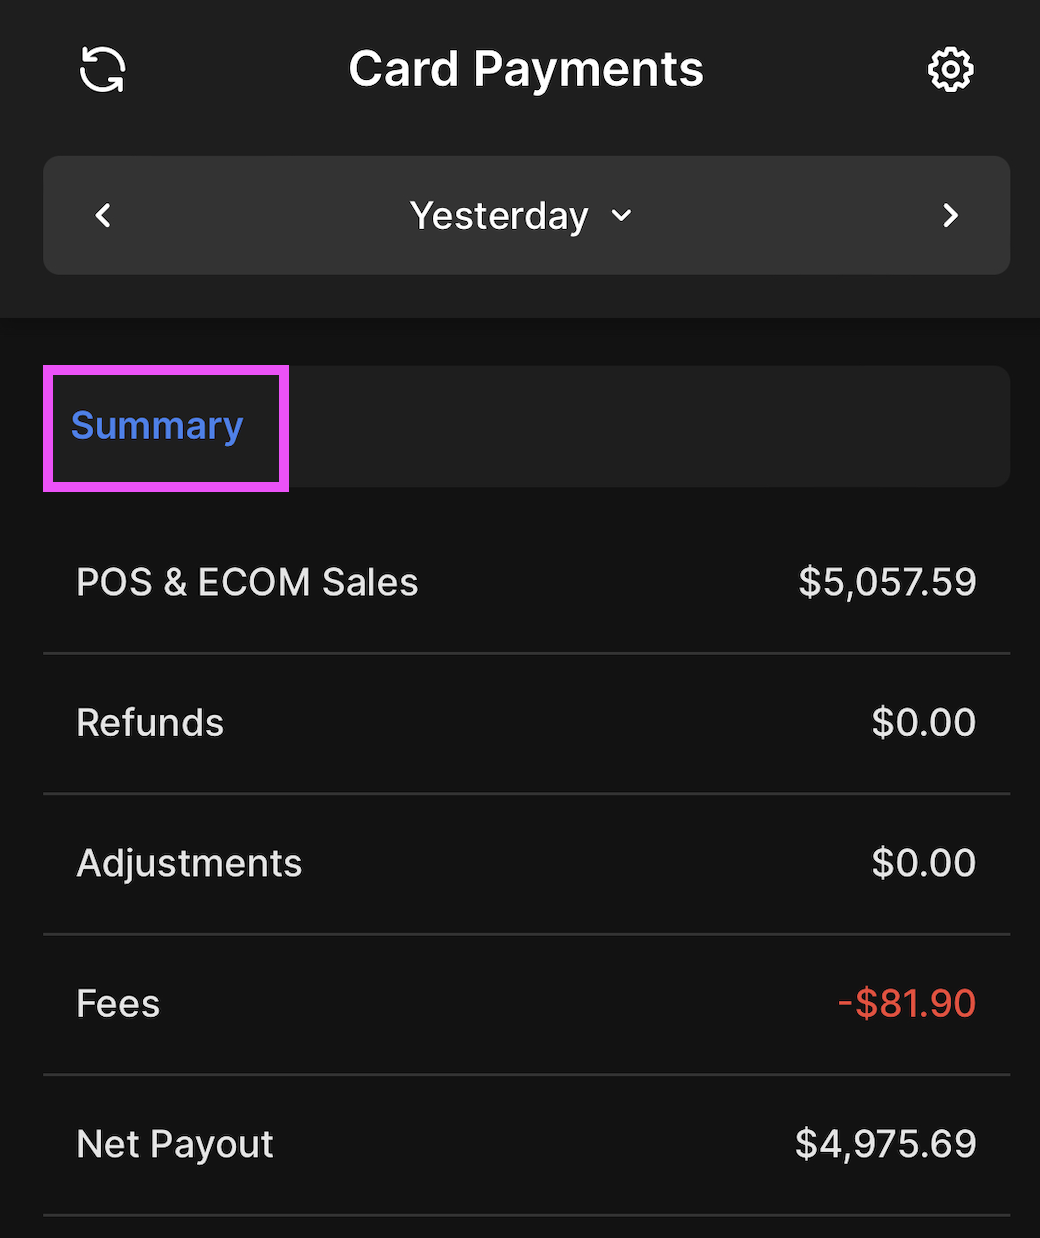Click the Refunds $0.00 amount
The image size is (1040, 1238).
923,722
